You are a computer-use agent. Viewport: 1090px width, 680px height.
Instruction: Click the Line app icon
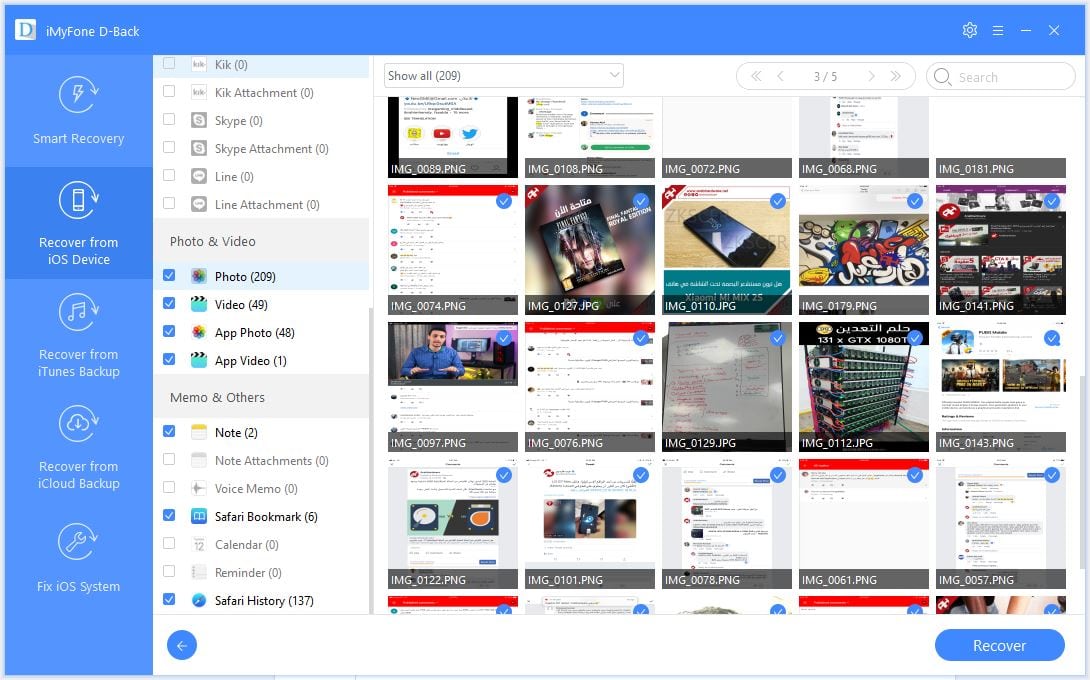click(x=199, y=177)
